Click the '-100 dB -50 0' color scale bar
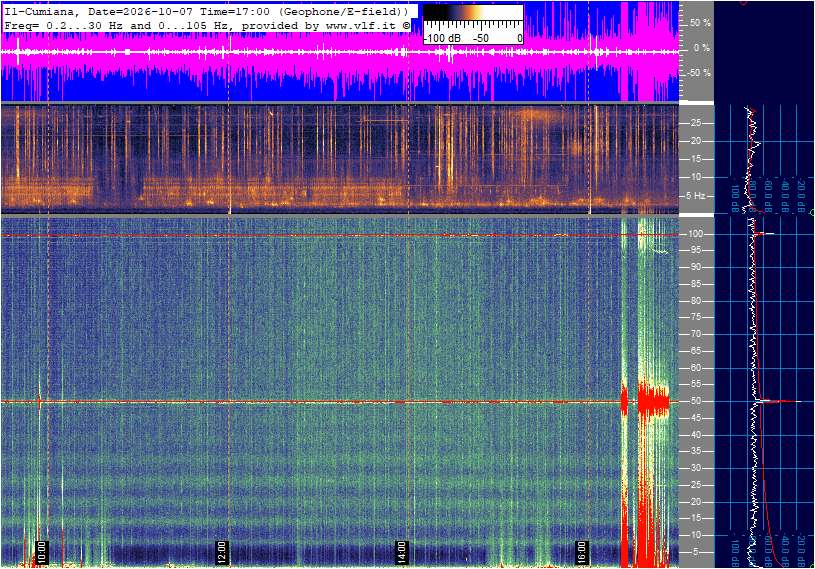815x569 pixels. (473, 24)
